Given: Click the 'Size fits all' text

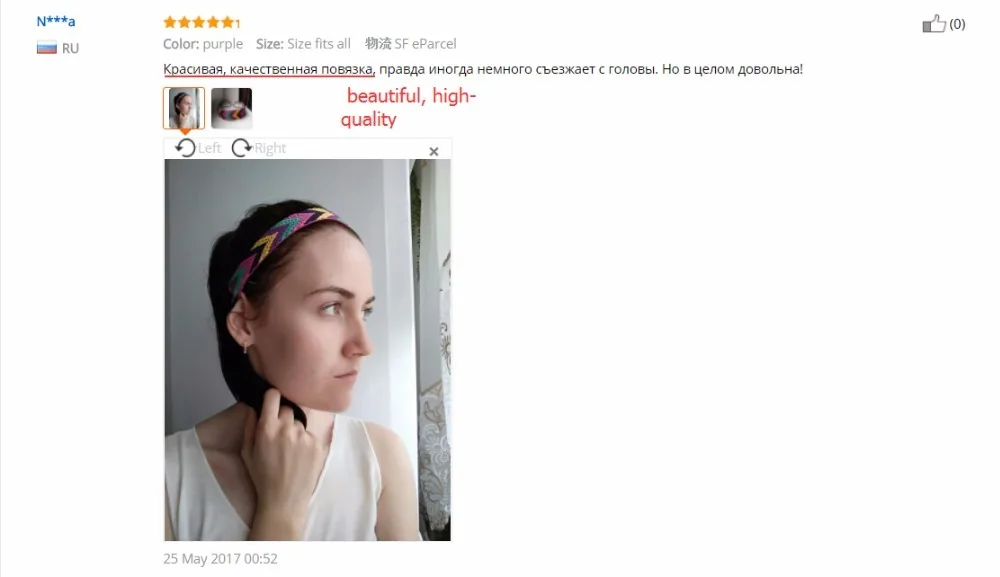Looking at the screenshot, I should tap(319, 44).
